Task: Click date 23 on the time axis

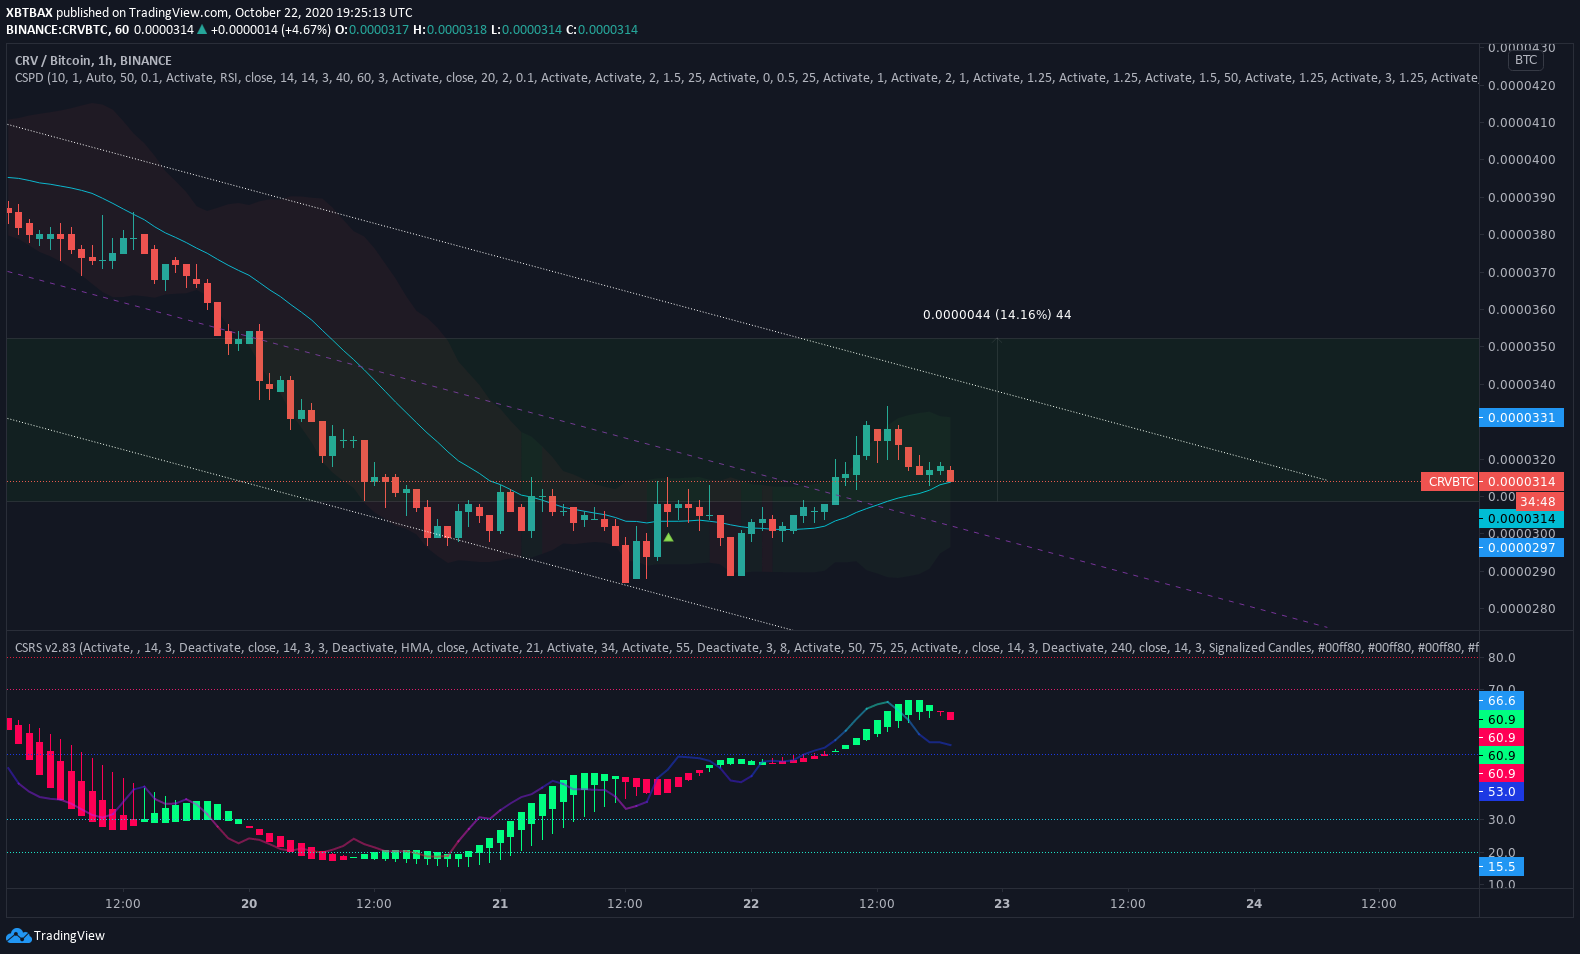Action: [1002, 904]
